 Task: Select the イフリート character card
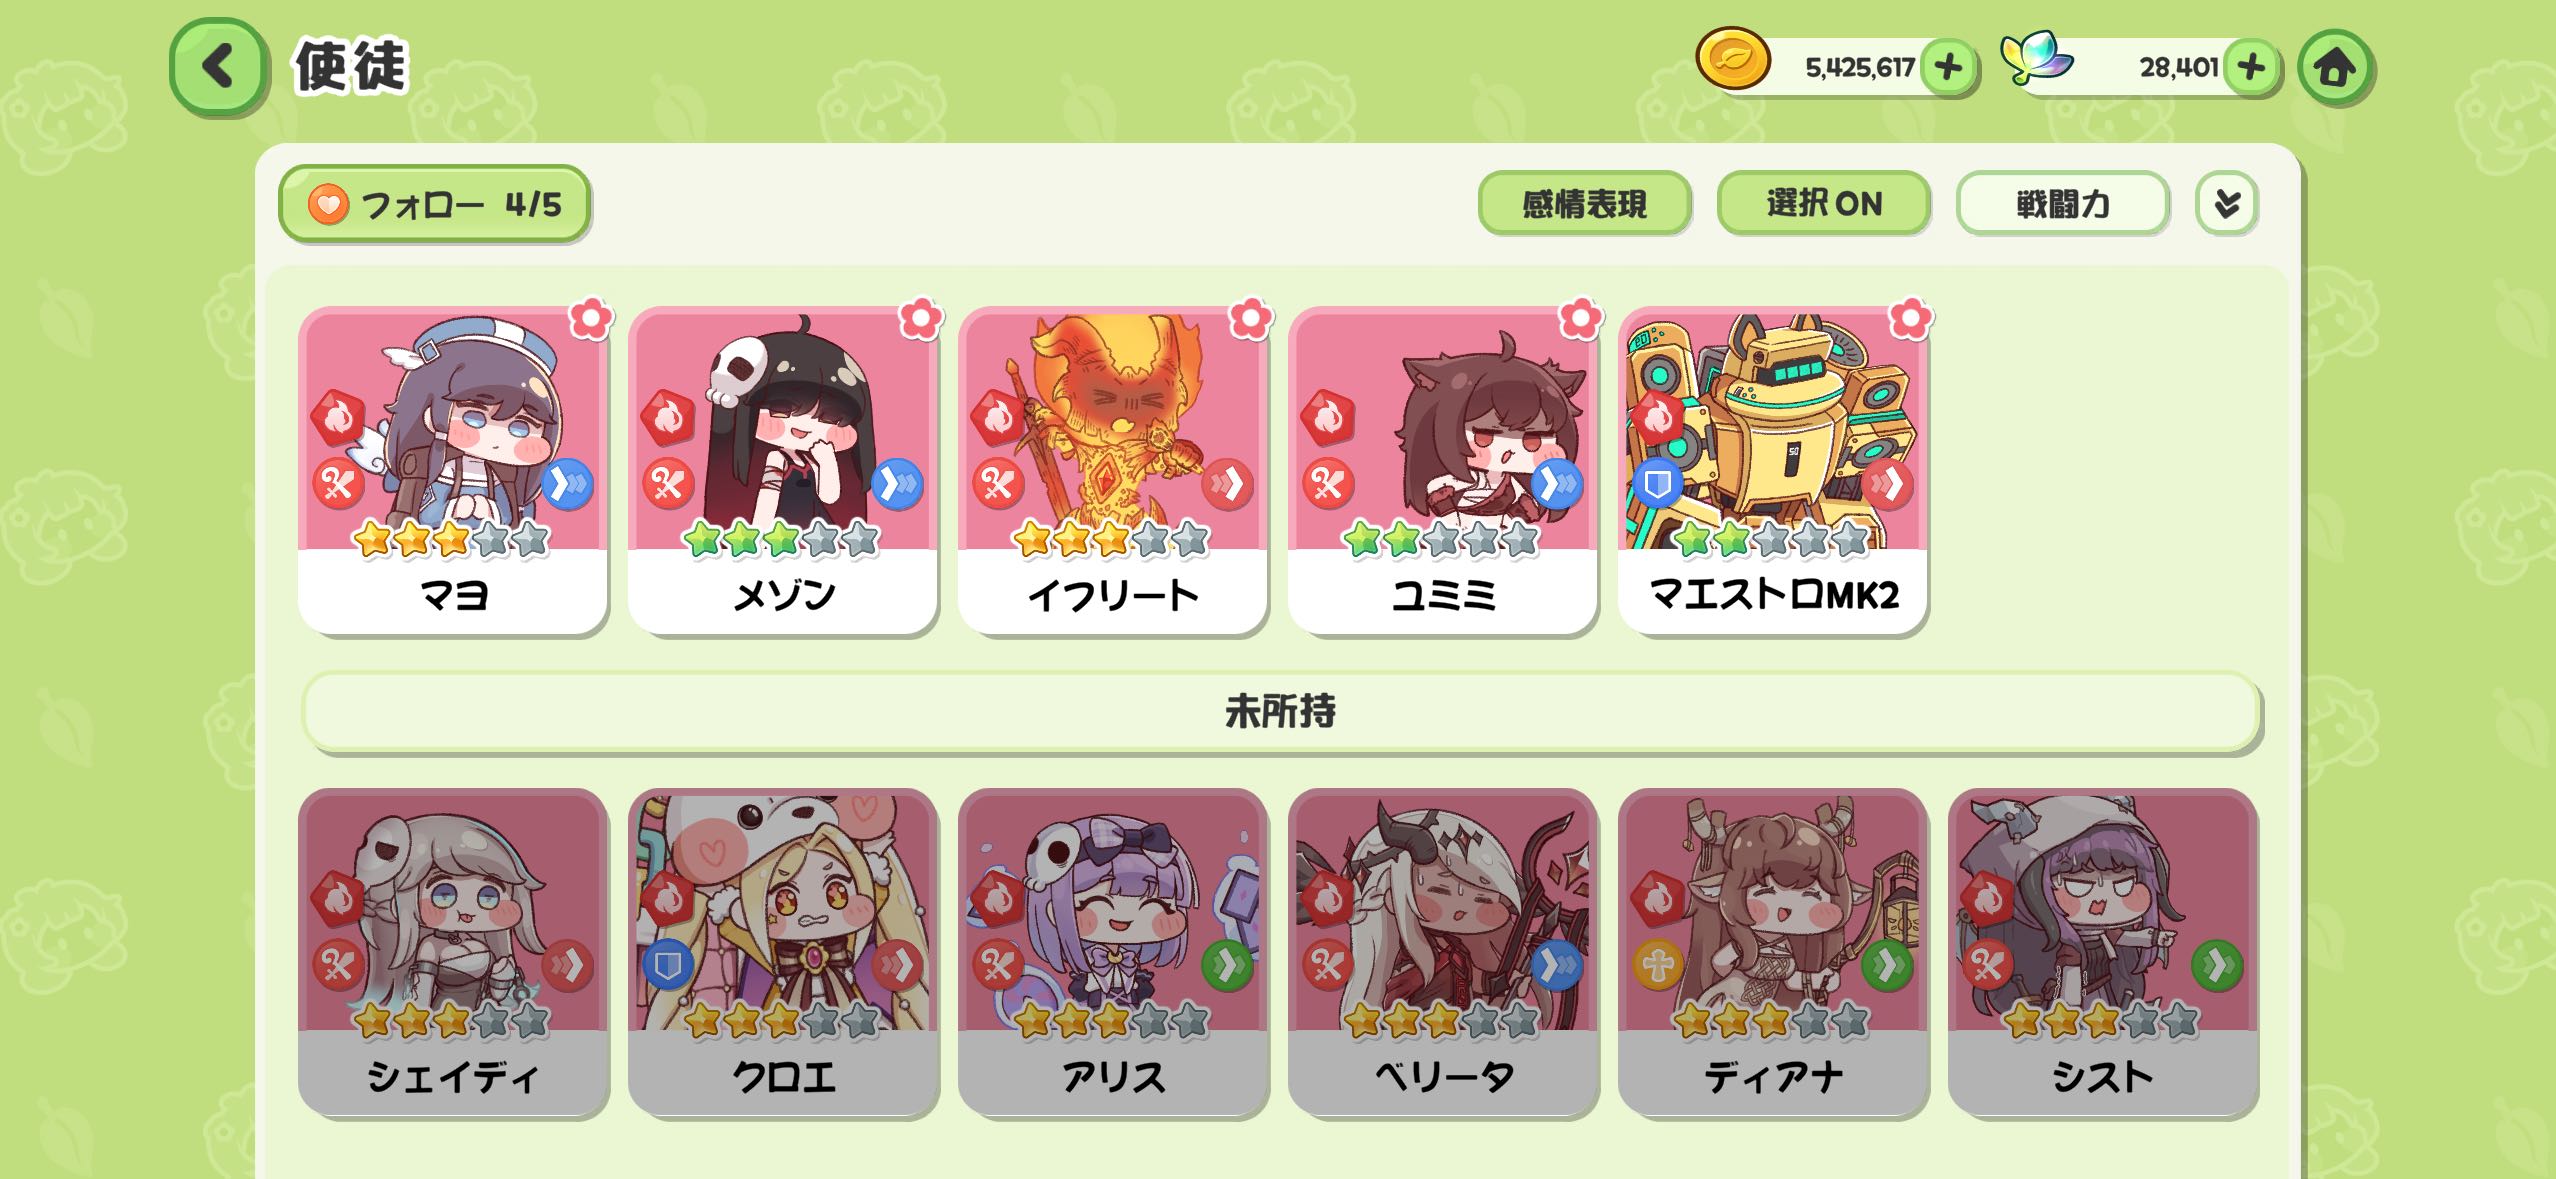tap(1112, 470)
